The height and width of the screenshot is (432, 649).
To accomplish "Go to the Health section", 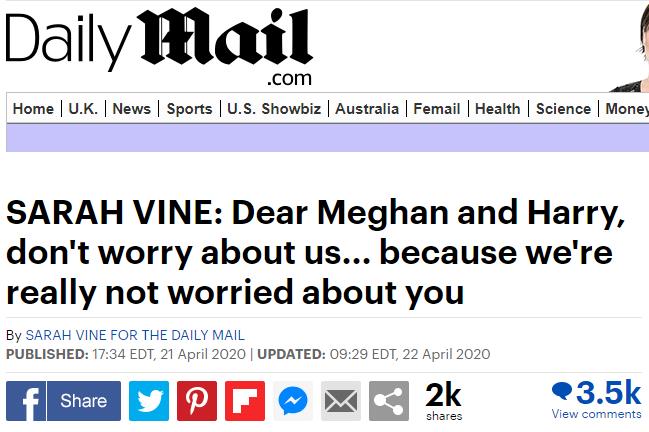I will click(x=498, y=109).
